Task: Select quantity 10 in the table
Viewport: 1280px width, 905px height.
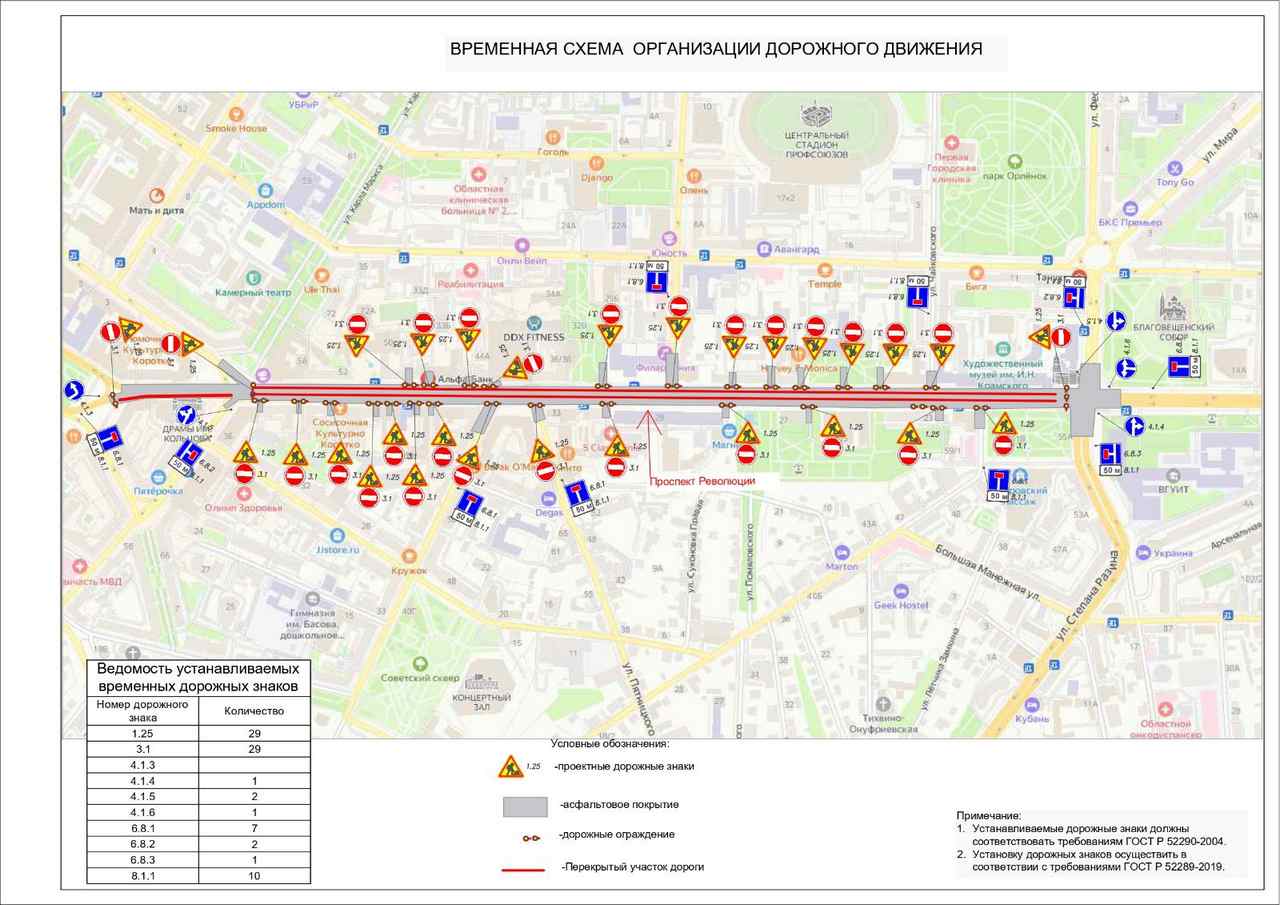Action: coord(254,876)
